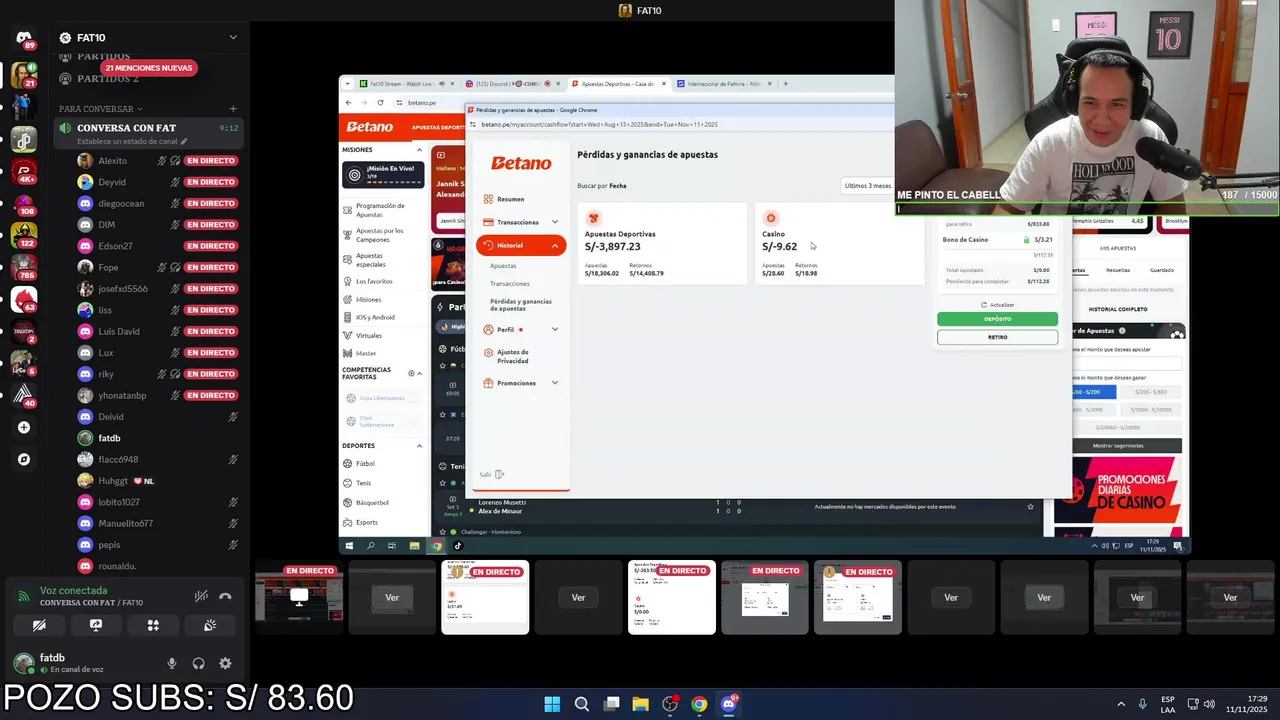This screenshot has width=1280, height=720.
Task: Open the soundboard icon
Action: (210, 625)
